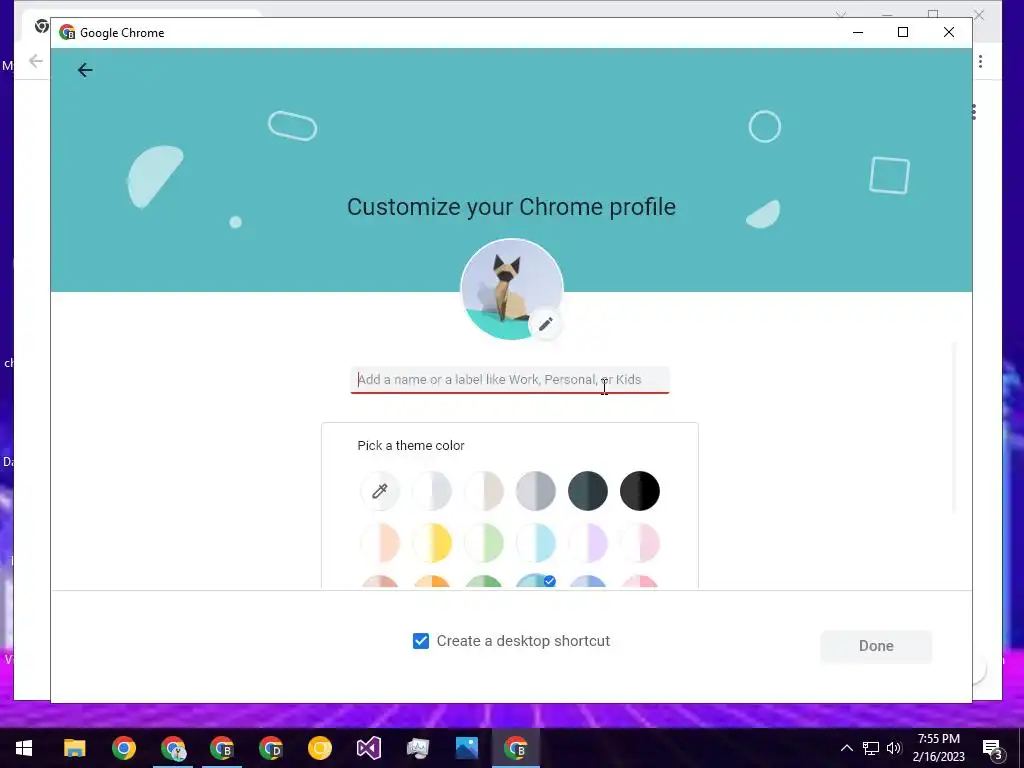The height and width of the screenshot is (768, 1024).
Task: Select the blue theme color in bottom row
Action: [x=588, y=581]
